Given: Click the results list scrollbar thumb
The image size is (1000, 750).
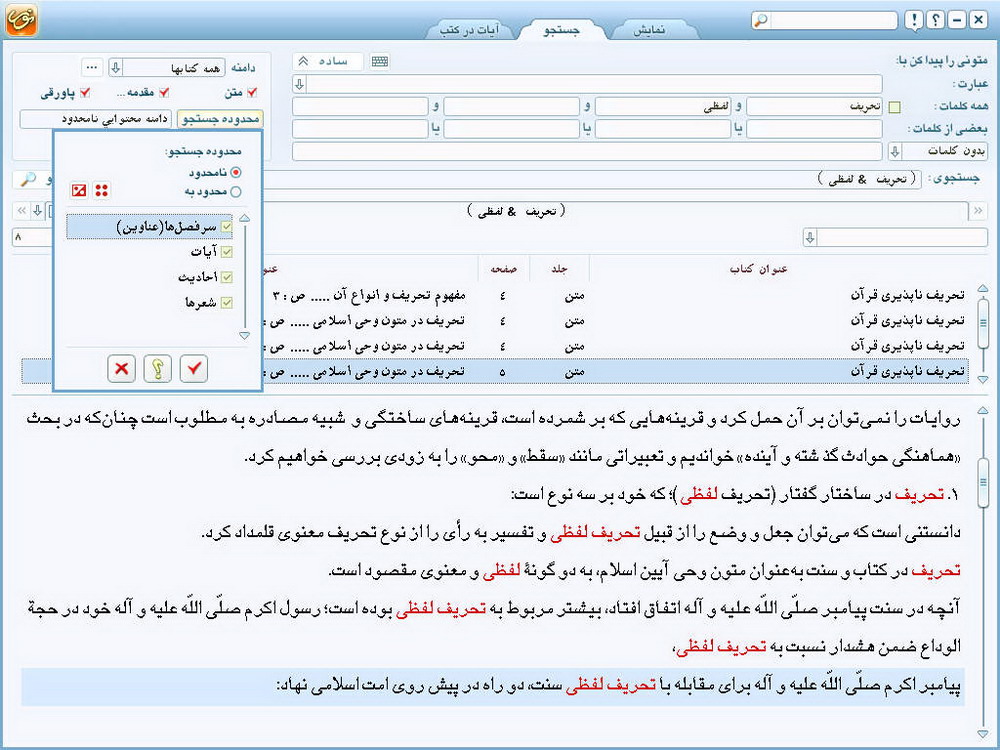Looking at the screenshot, I should point(983,323).
